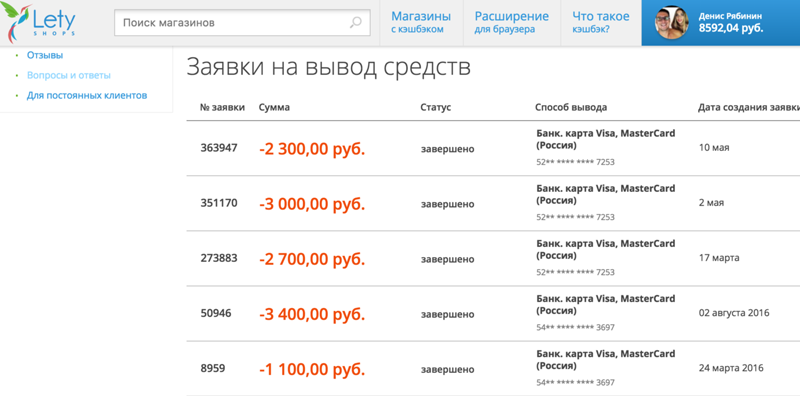Open Что такое кэшбэк? page
Viewport: 800px width, 396px height.
click(601, 22)
